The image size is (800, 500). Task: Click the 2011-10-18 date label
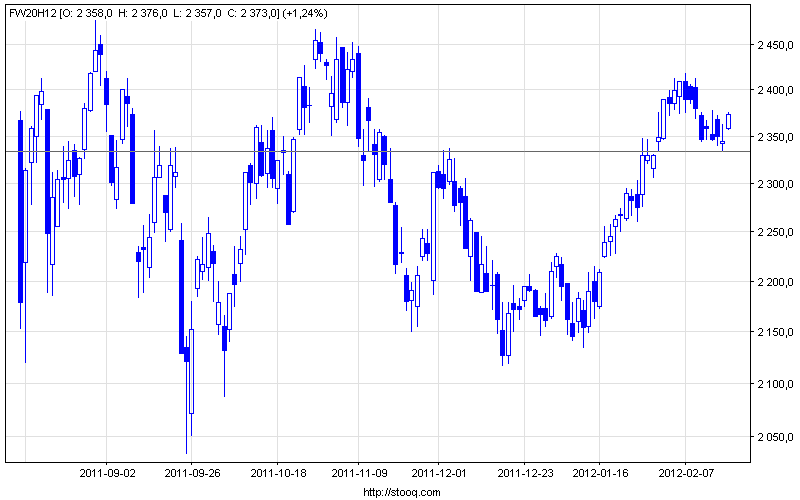point(278,473)
